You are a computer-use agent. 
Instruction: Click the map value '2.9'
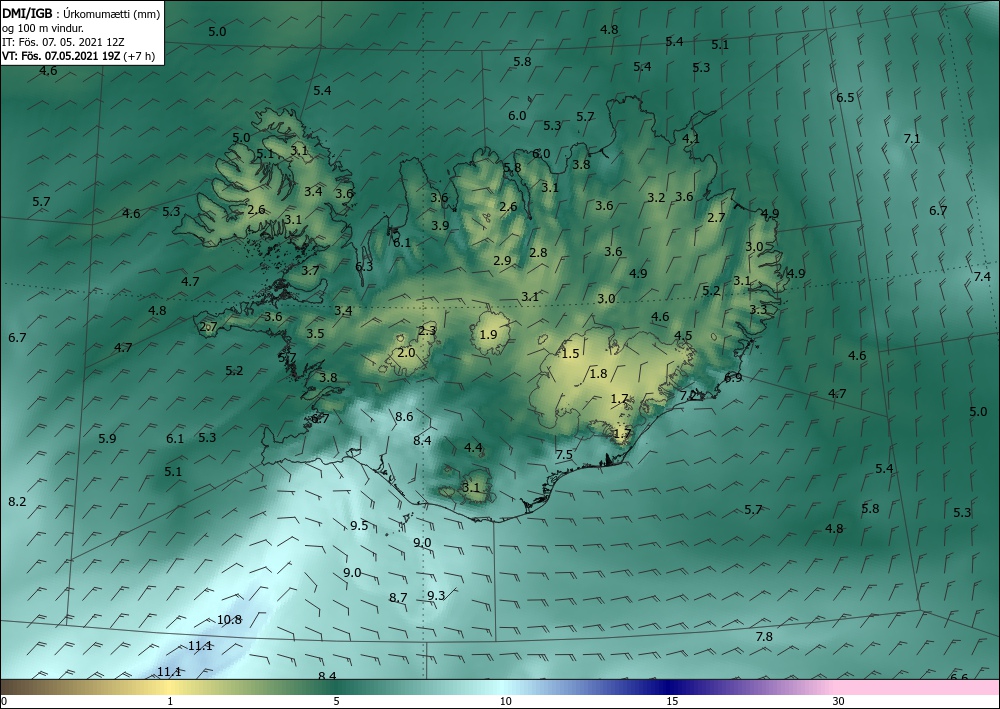(x=503, y=260)
